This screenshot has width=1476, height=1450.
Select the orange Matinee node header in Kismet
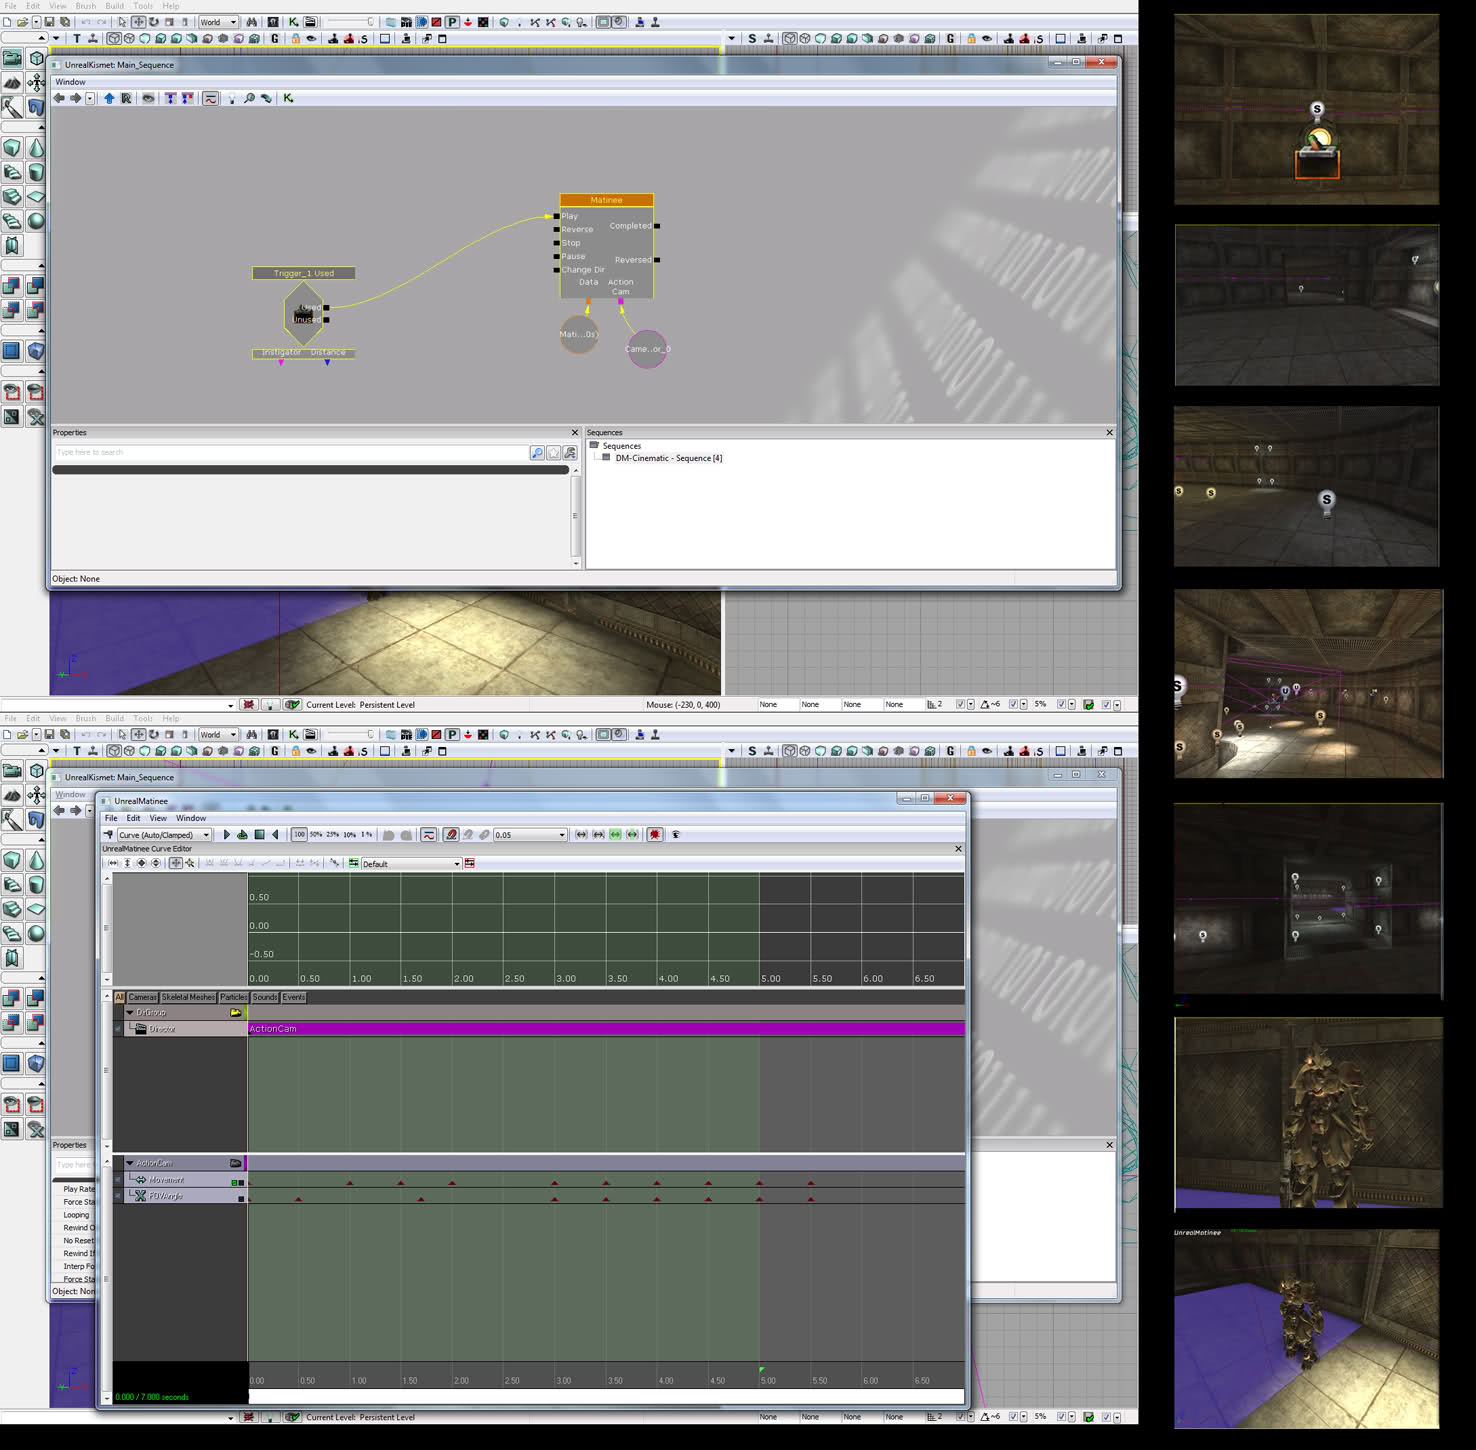[x=606, y=200]
